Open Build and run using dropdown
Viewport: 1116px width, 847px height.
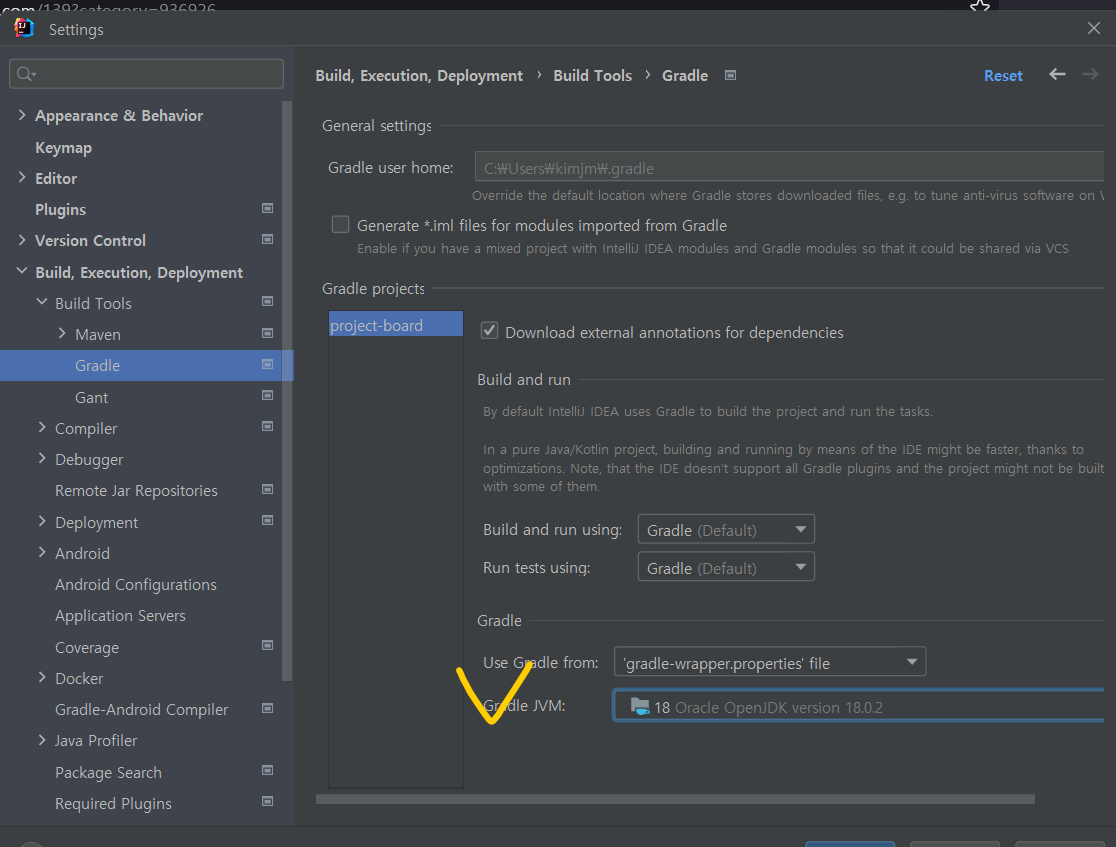point(726,530)
